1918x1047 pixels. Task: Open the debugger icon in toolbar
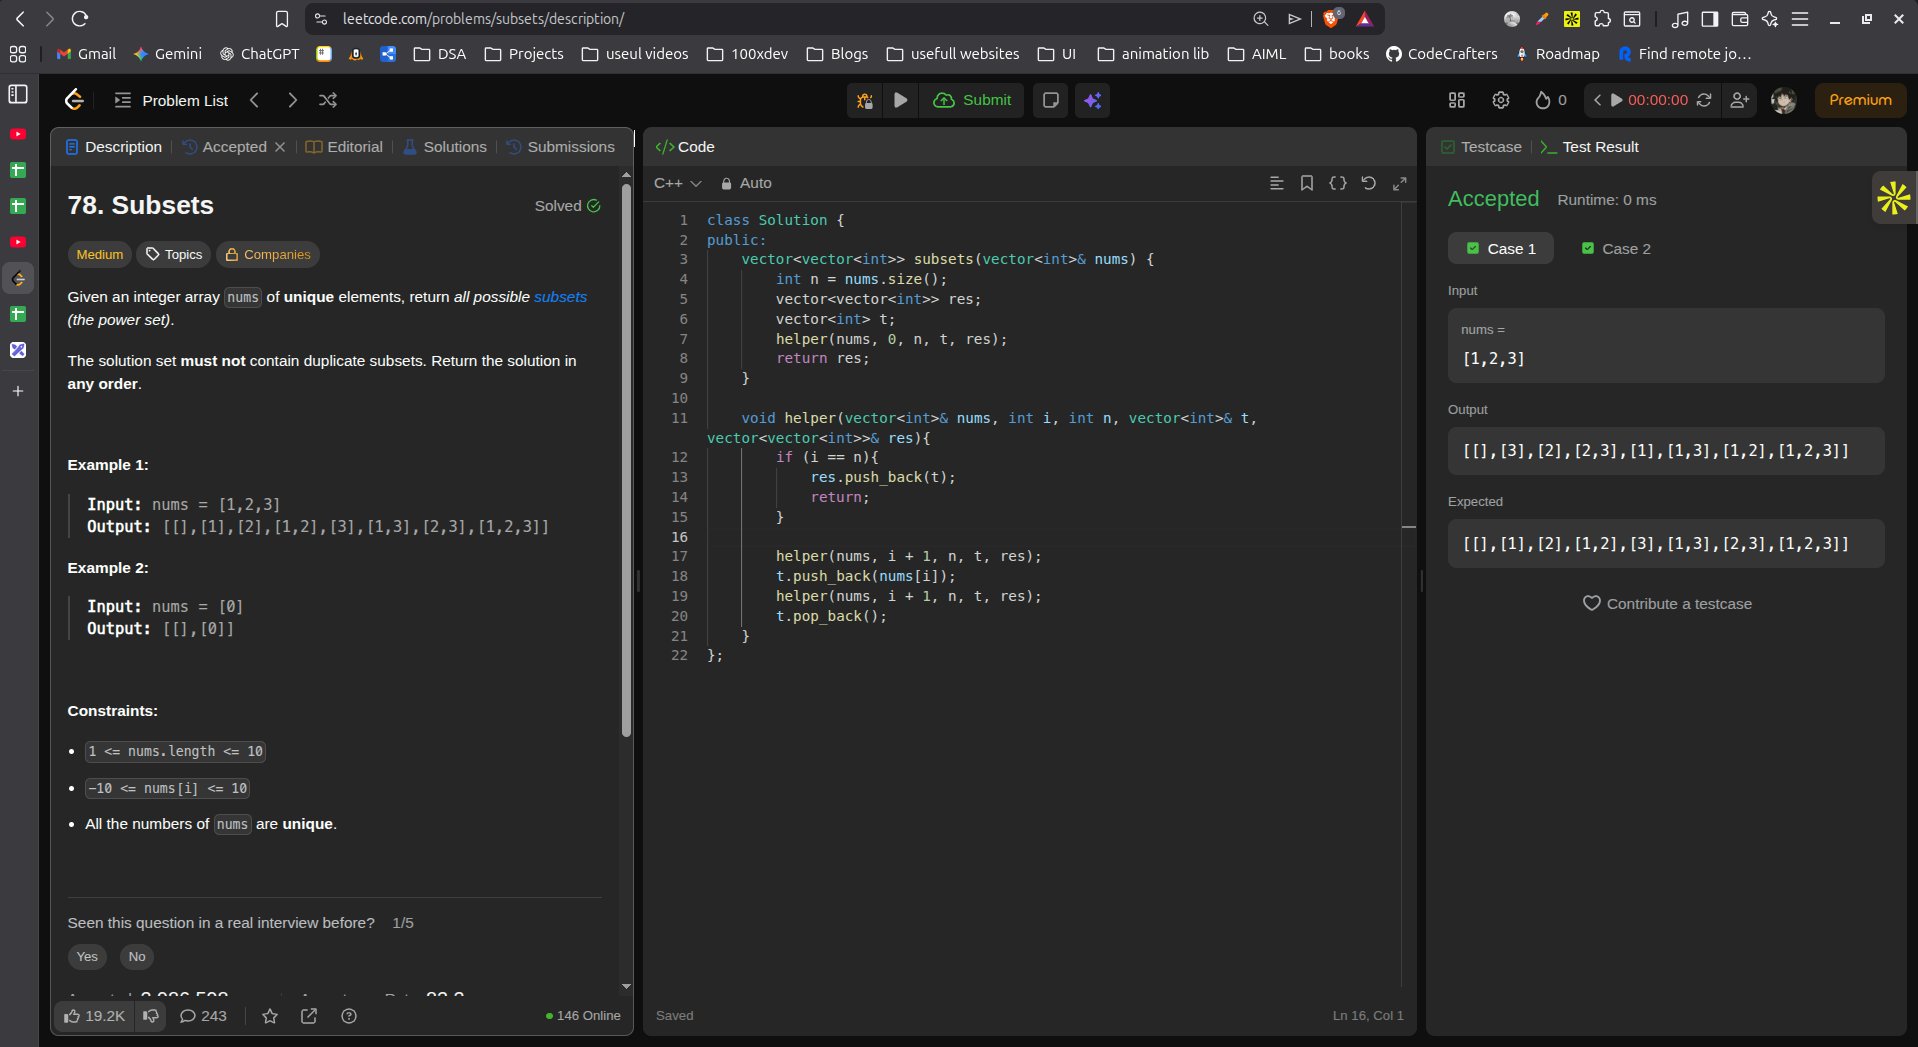pyautogui.click(x=864, y=100)
